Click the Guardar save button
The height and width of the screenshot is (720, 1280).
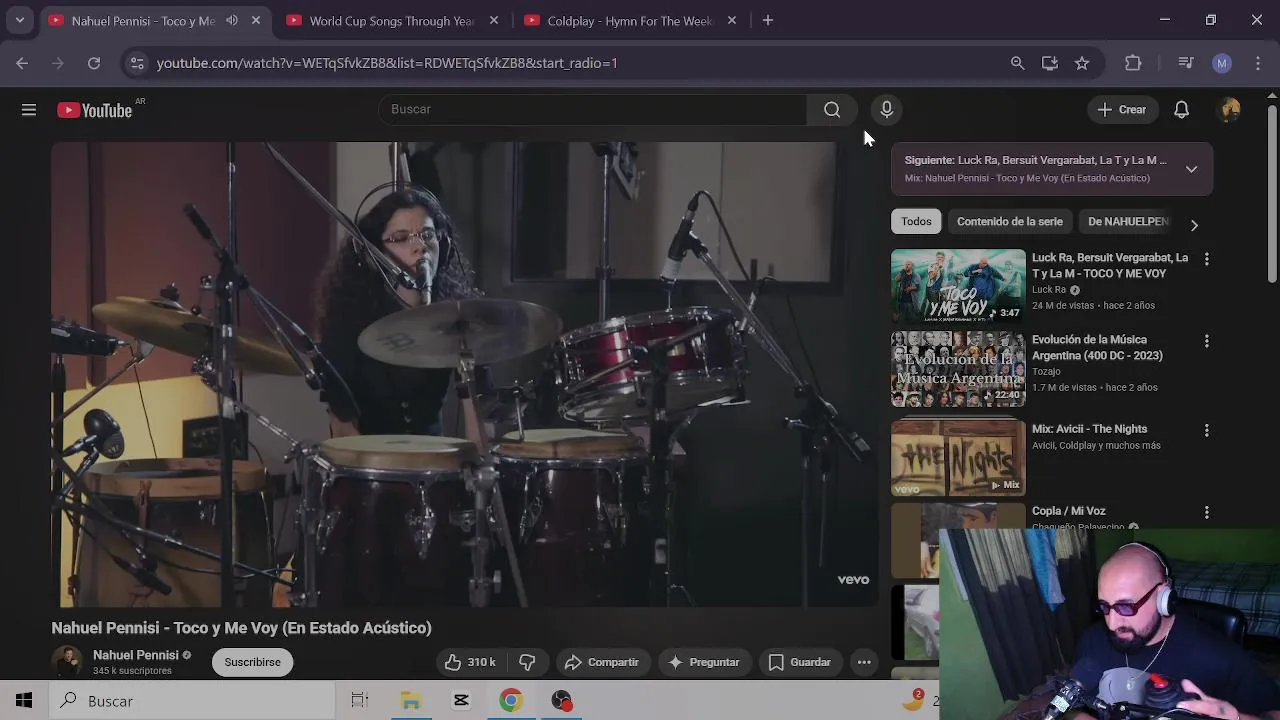800,662
